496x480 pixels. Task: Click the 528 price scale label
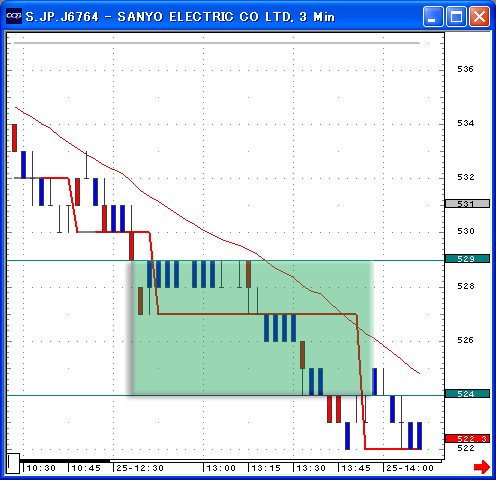[x=465, y=286]
